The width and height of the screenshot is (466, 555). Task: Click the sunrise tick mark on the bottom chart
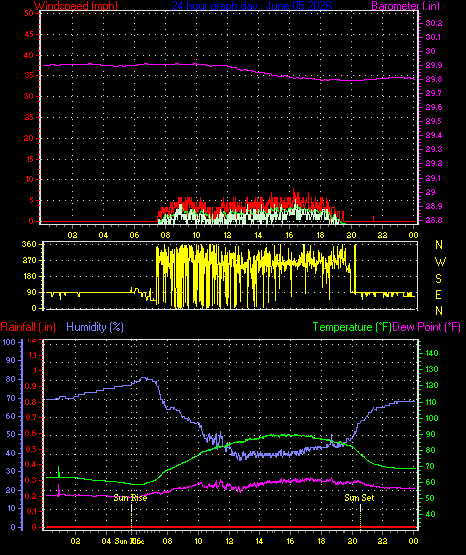pos(131,516)
